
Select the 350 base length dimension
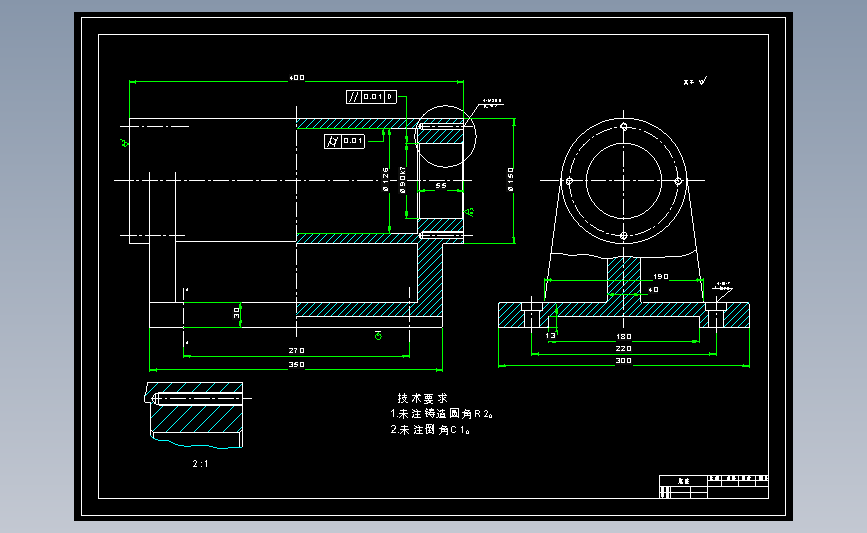pyautogui.click(x=296, y=364)
